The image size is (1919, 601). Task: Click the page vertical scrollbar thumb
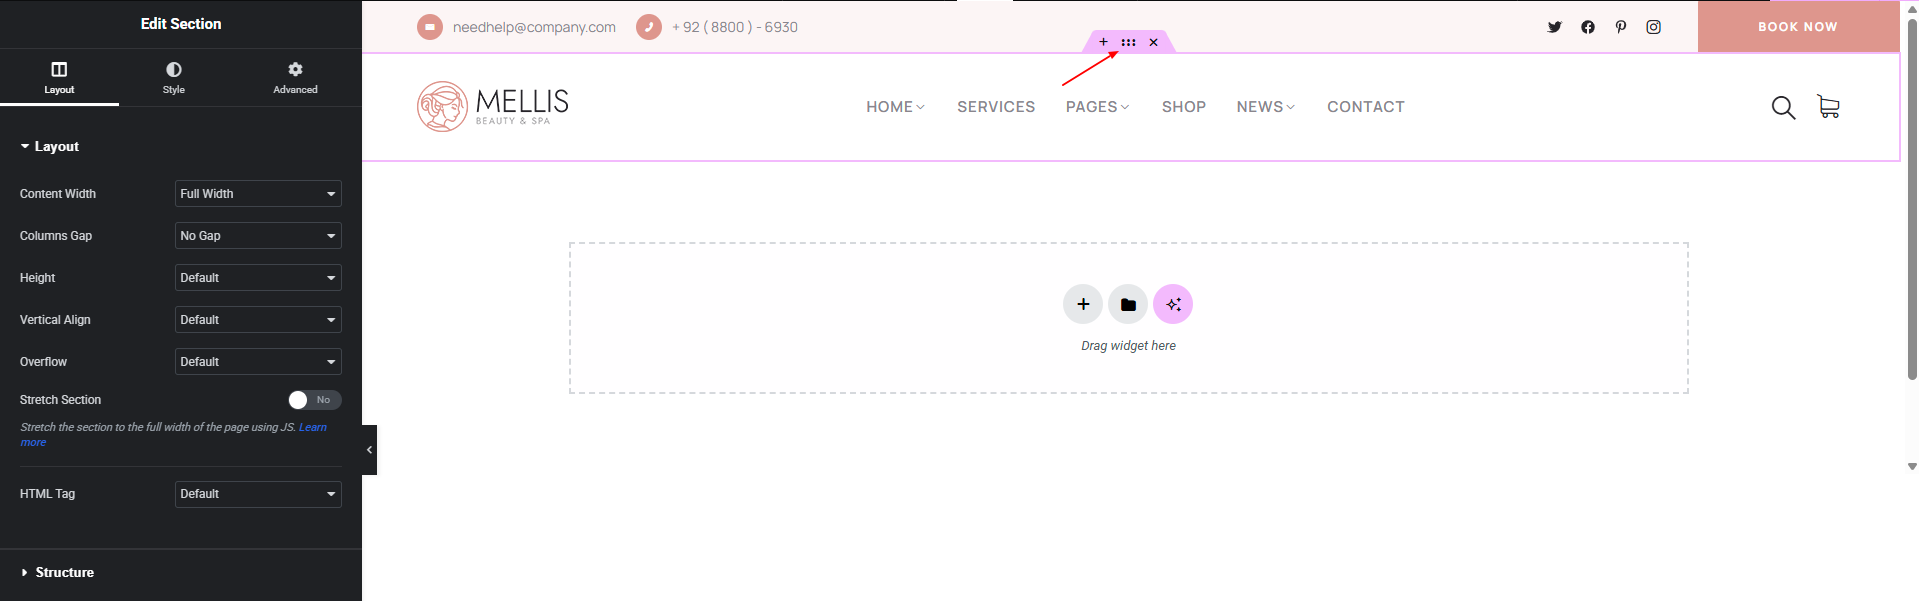(x=1912, y=200)
